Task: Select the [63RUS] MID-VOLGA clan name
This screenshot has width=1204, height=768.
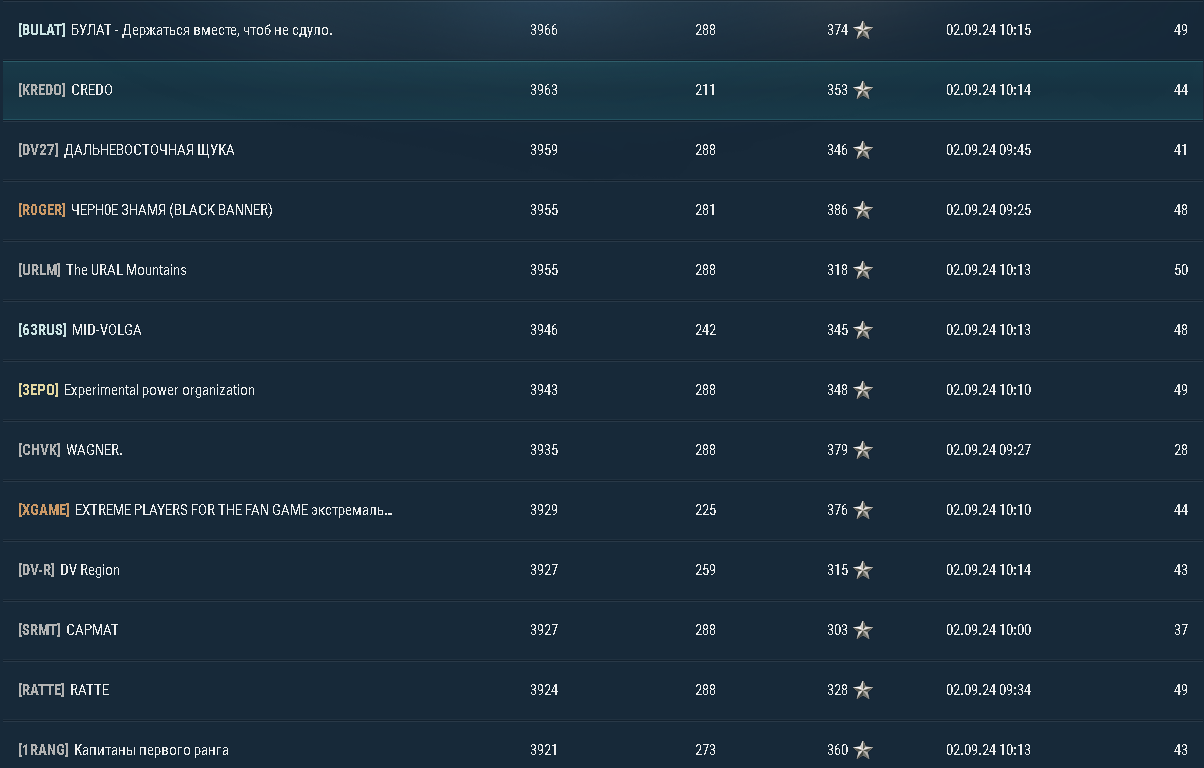Action: click(106, 330)
